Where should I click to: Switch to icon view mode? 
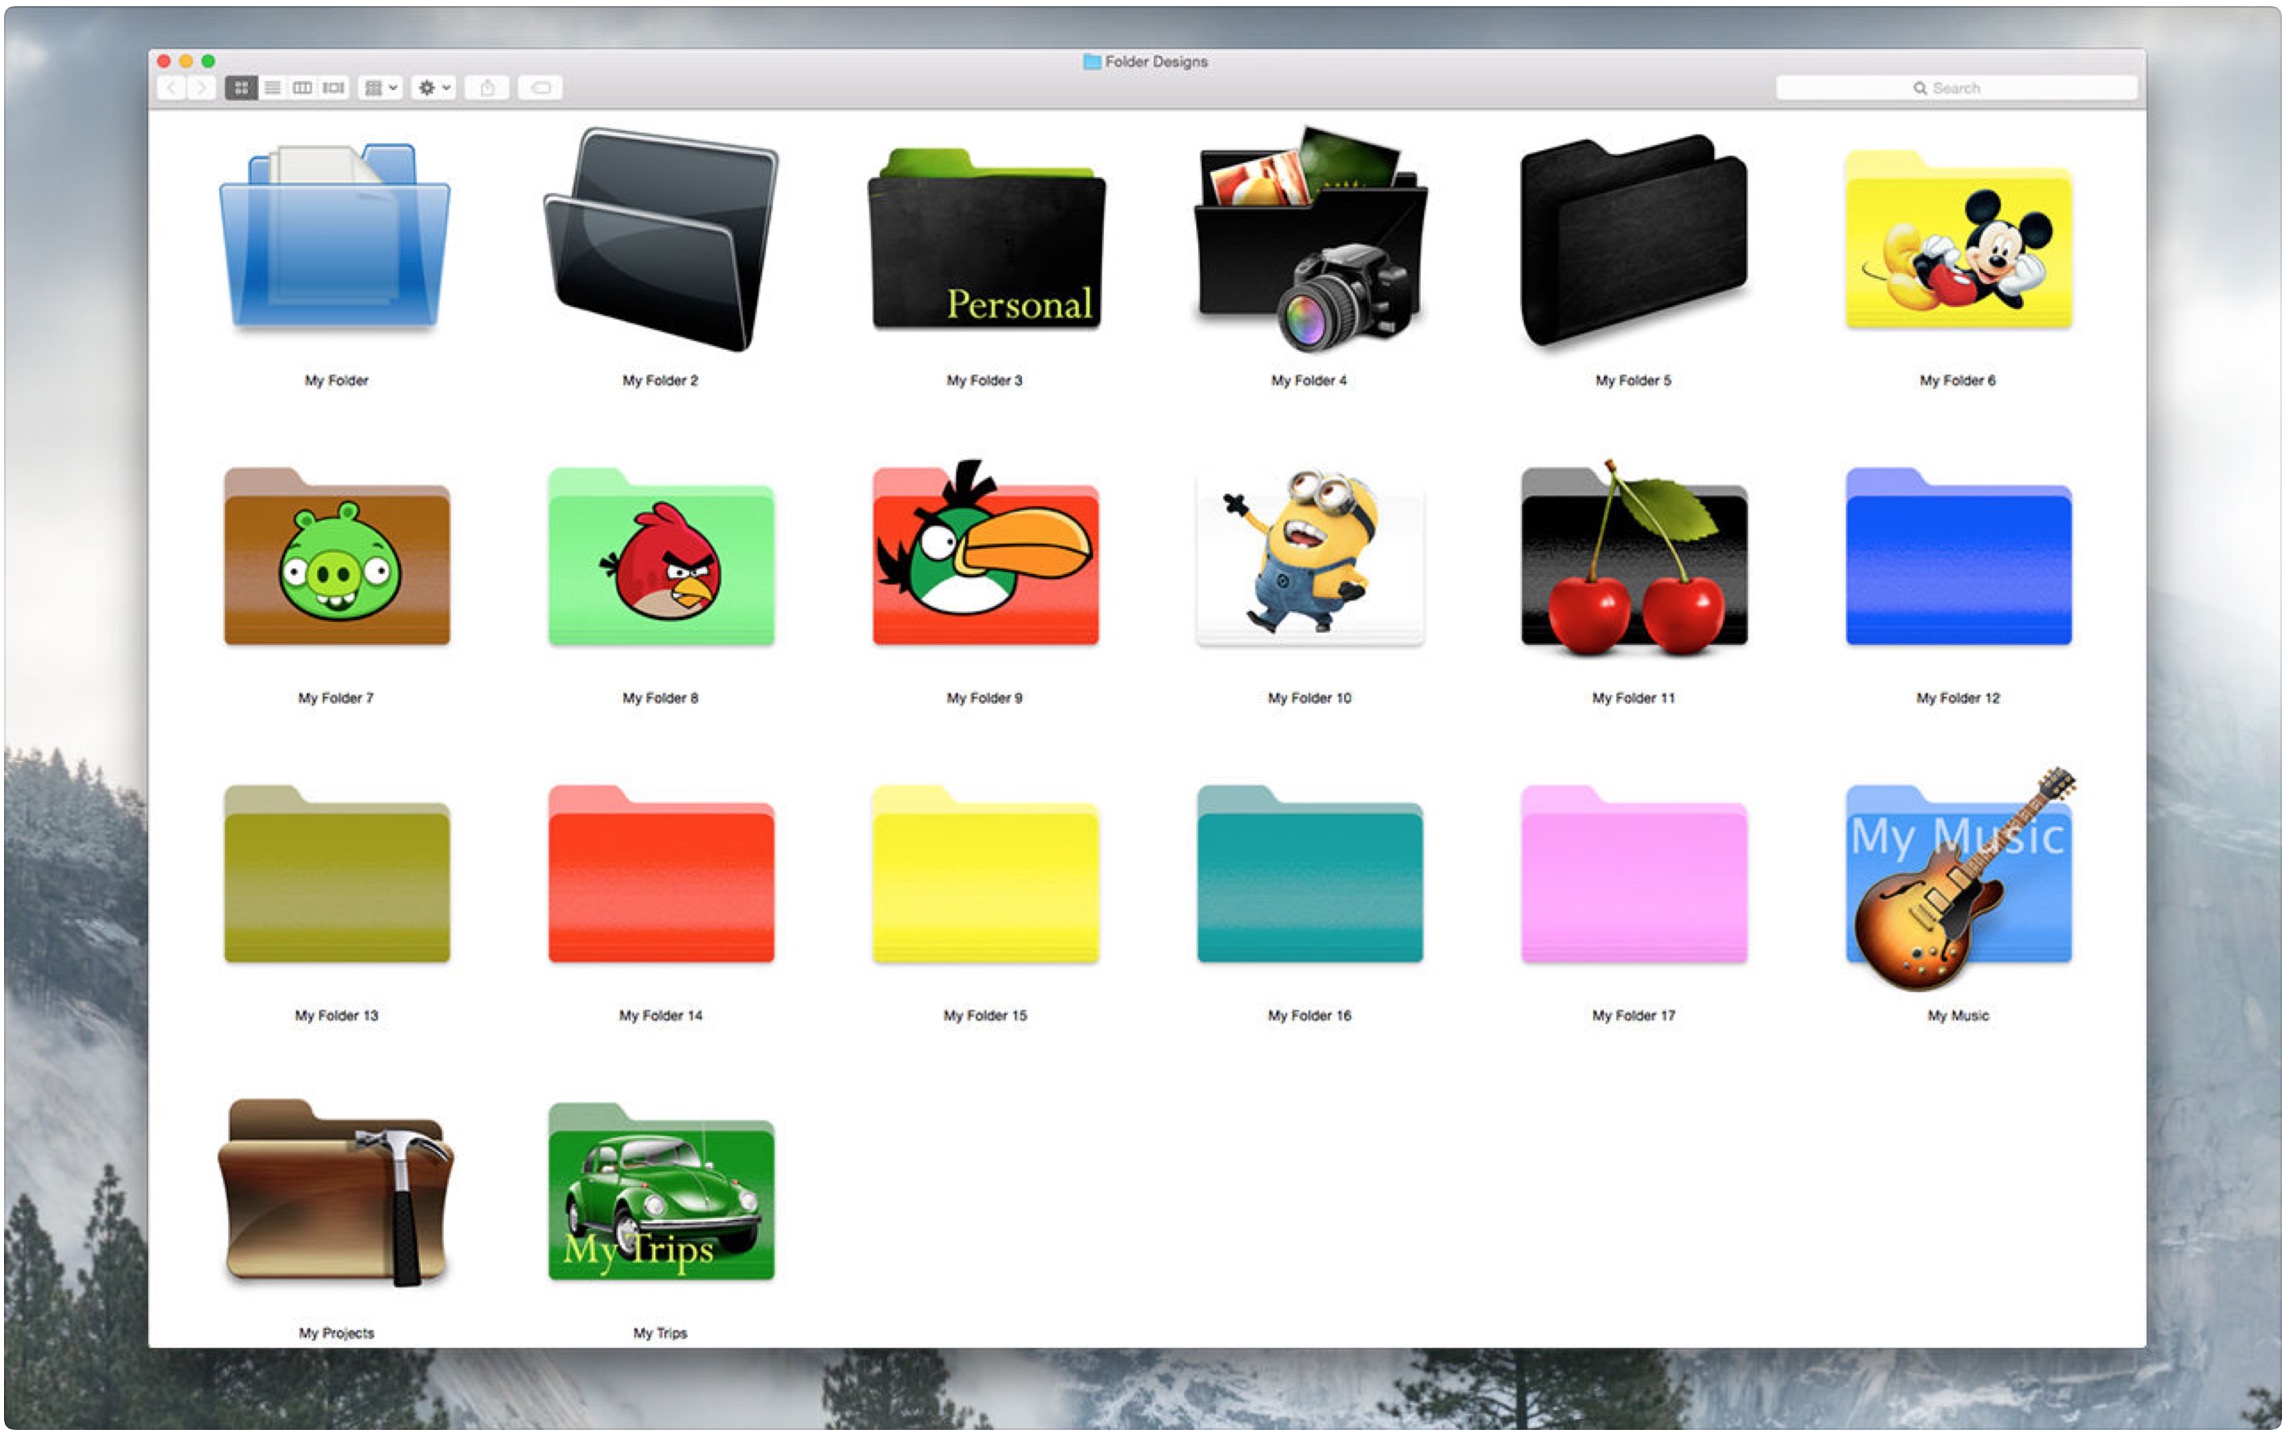coord(241,88)
